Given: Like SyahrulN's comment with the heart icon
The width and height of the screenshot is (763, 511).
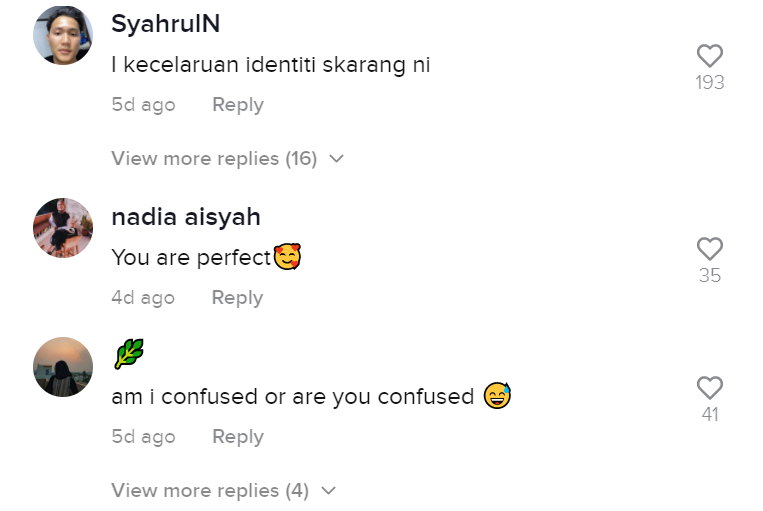Looking at the screenshot, I should (x=709, y=56).
